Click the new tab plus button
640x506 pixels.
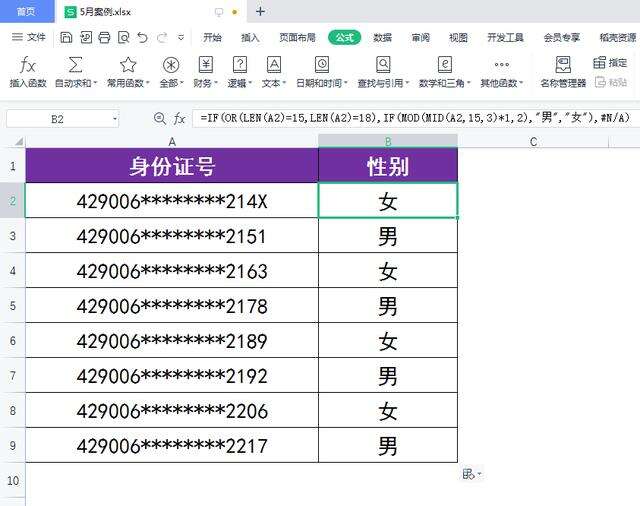click(260, 12)
